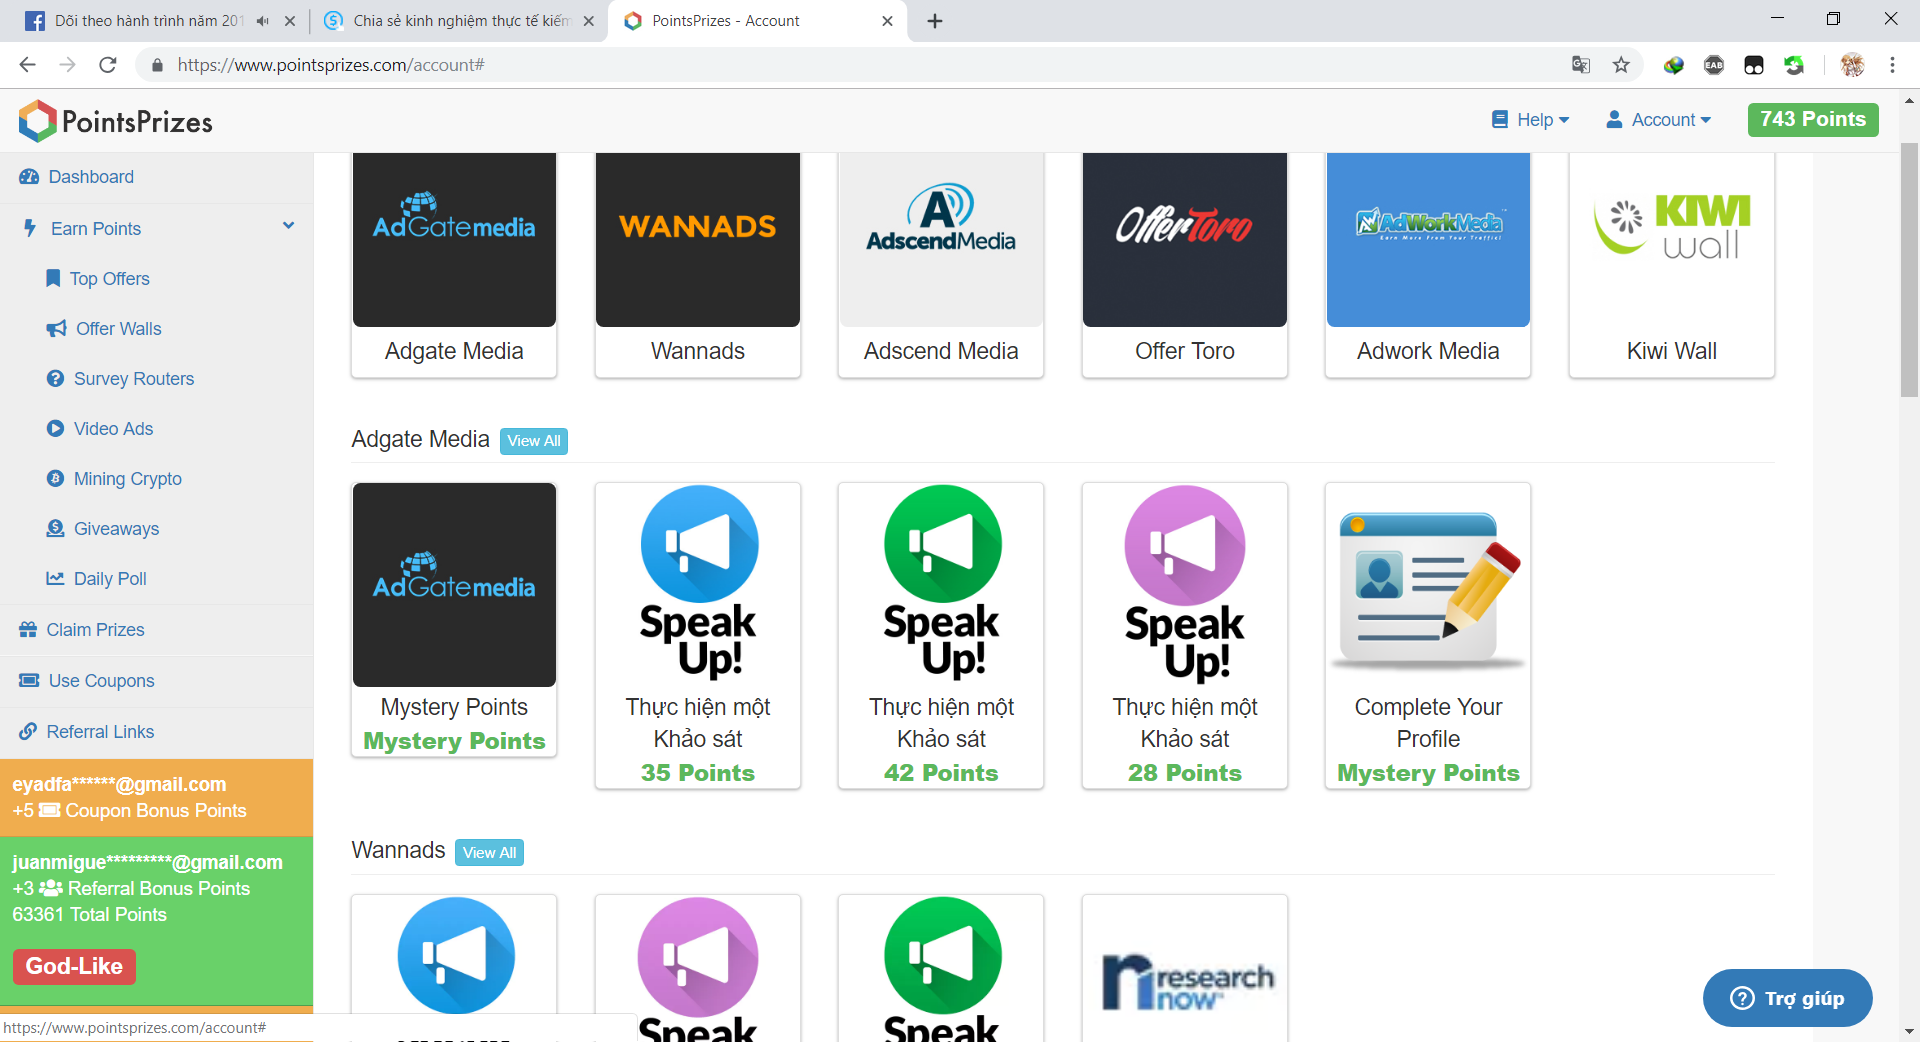This screenshot has height=1042, width=1920.
Task: Open the Wannads offer wall card
Action: [698, 264]
